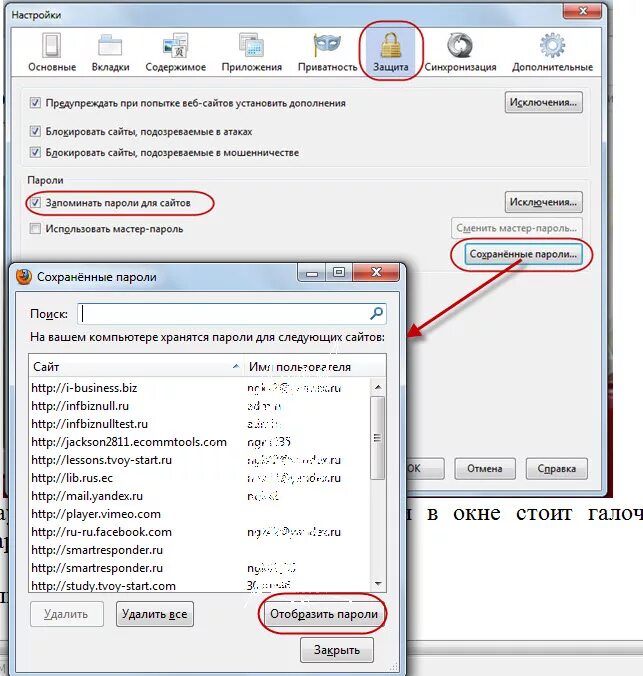Click Удалить все button
643x676 pixels.
pos(155,614)
